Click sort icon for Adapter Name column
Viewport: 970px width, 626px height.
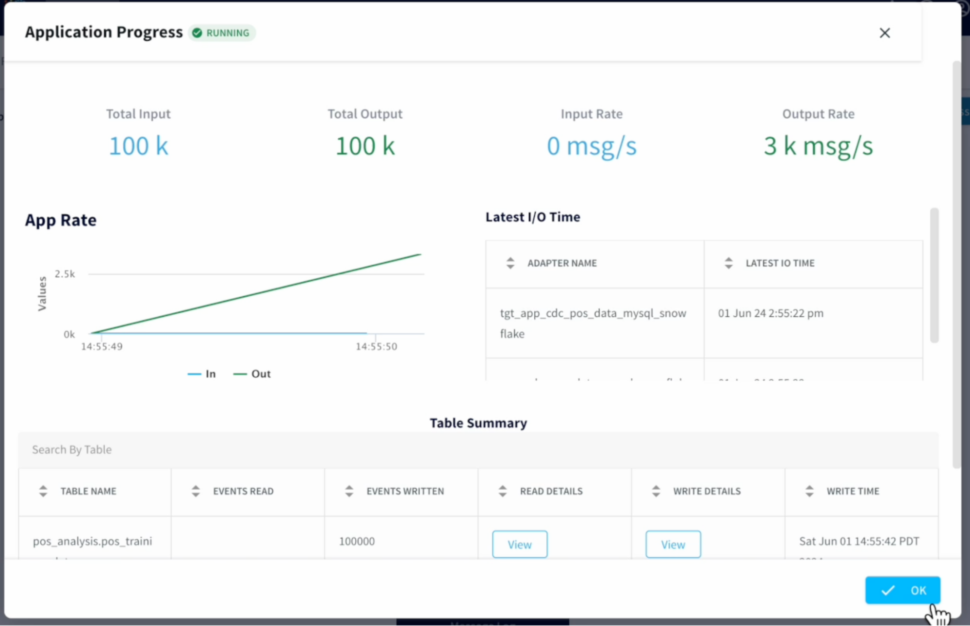point(507,264)
